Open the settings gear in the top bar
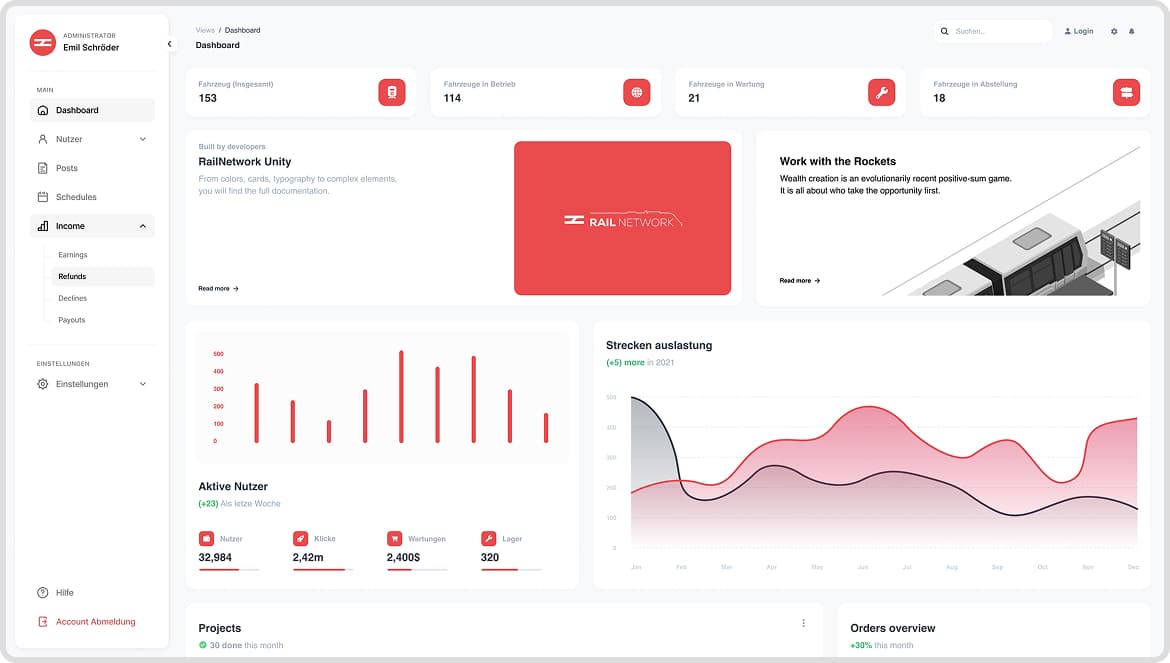The image size is (1170, 663). pos(1113,31)
